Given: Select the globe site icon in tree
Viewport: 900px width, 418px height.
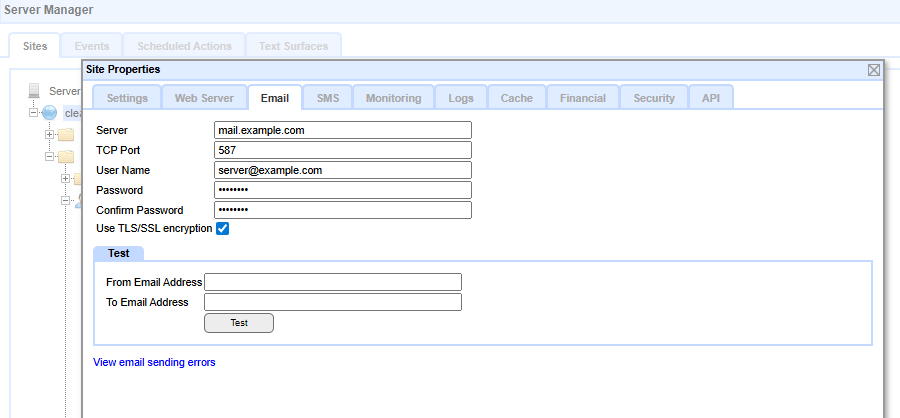Looking at the screenshot, I should [x=50, y=113].
